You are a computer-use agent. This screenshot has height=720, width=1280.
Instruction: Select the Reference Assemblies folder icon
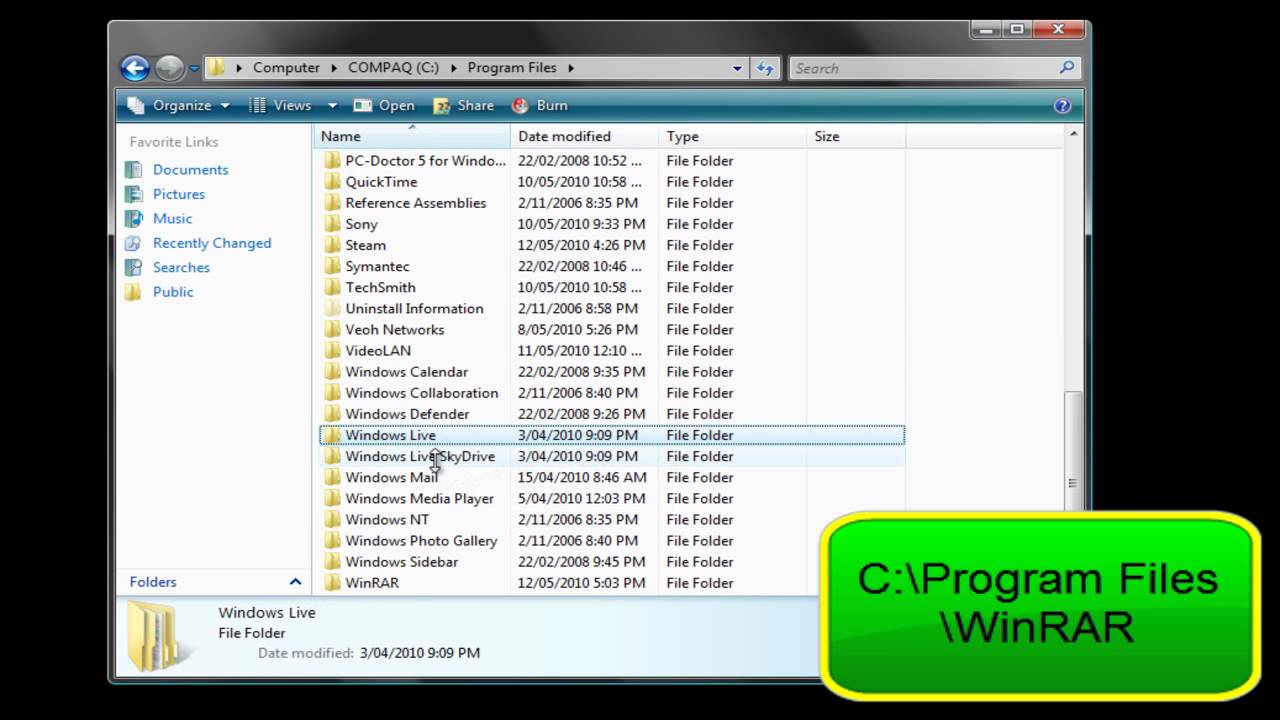pyautogui.click(x=332, y=202)
